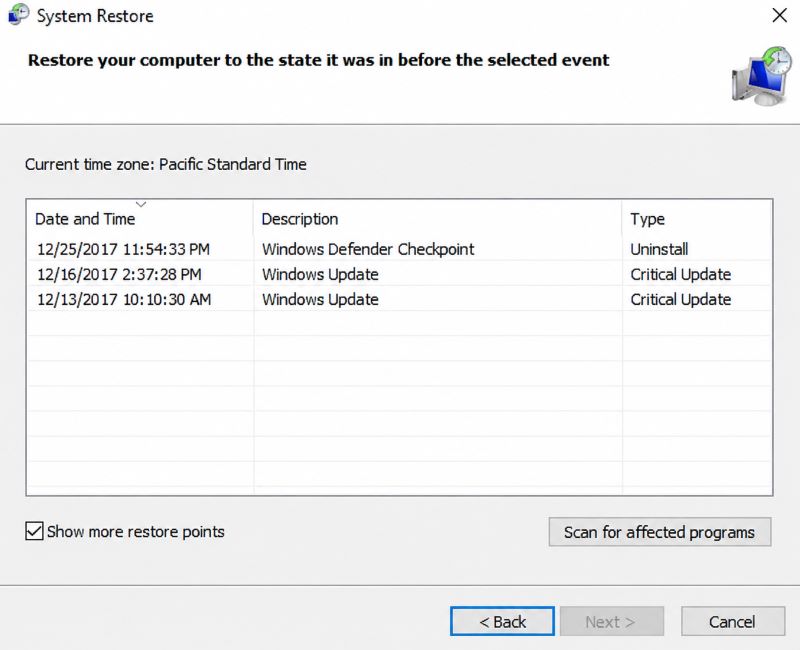Sort by the Description column header
The image size is (800, 650).
coord(437,218)
